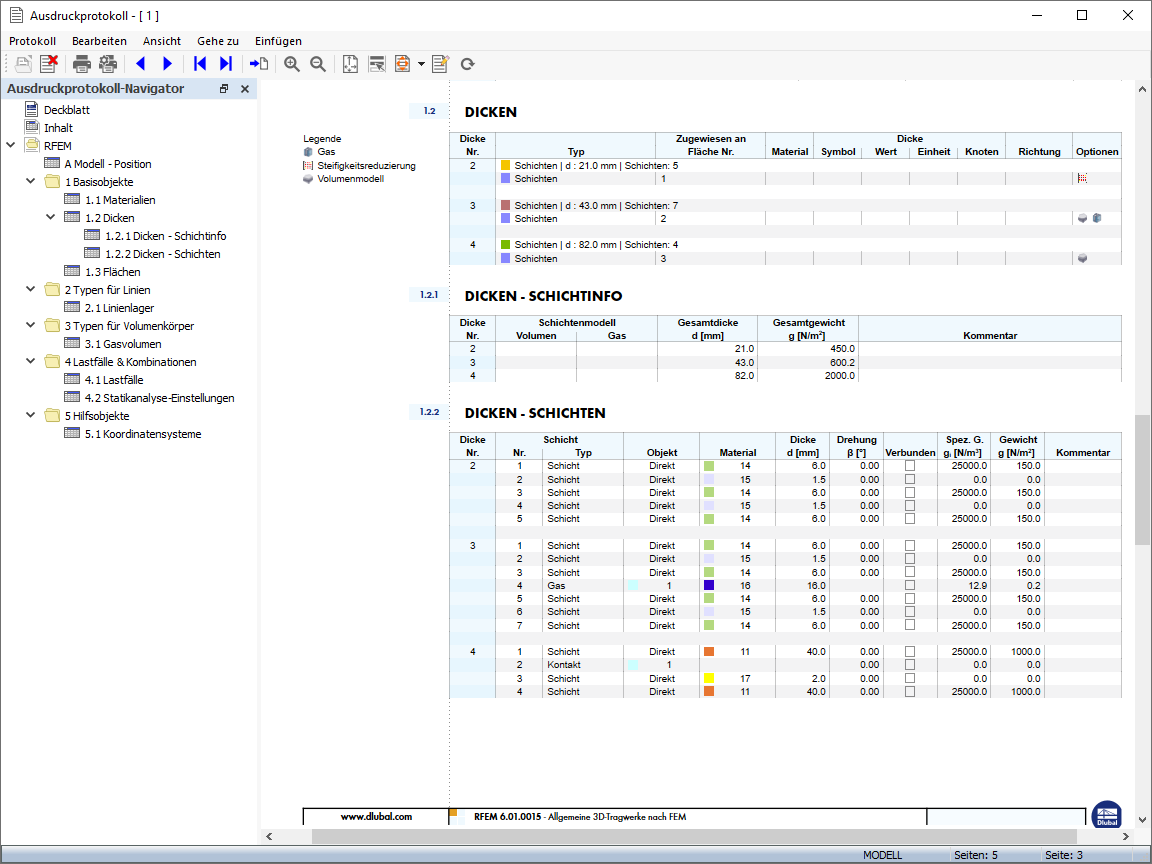This screenshot has width=1152, height=864.
Task: Select 4.2 Statikanalyse-Einstellungen in navigator
Action: click(x=159, y=397)
